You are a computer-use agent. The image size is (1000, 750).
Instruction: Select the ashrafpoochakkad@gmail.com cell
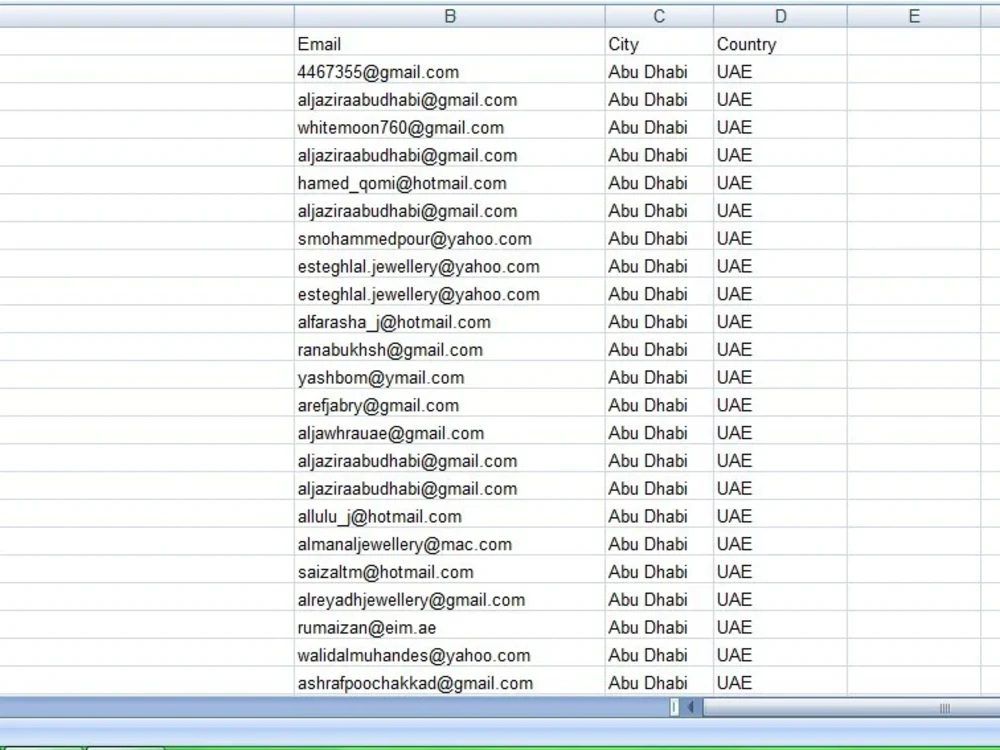[x=450, y=683]
